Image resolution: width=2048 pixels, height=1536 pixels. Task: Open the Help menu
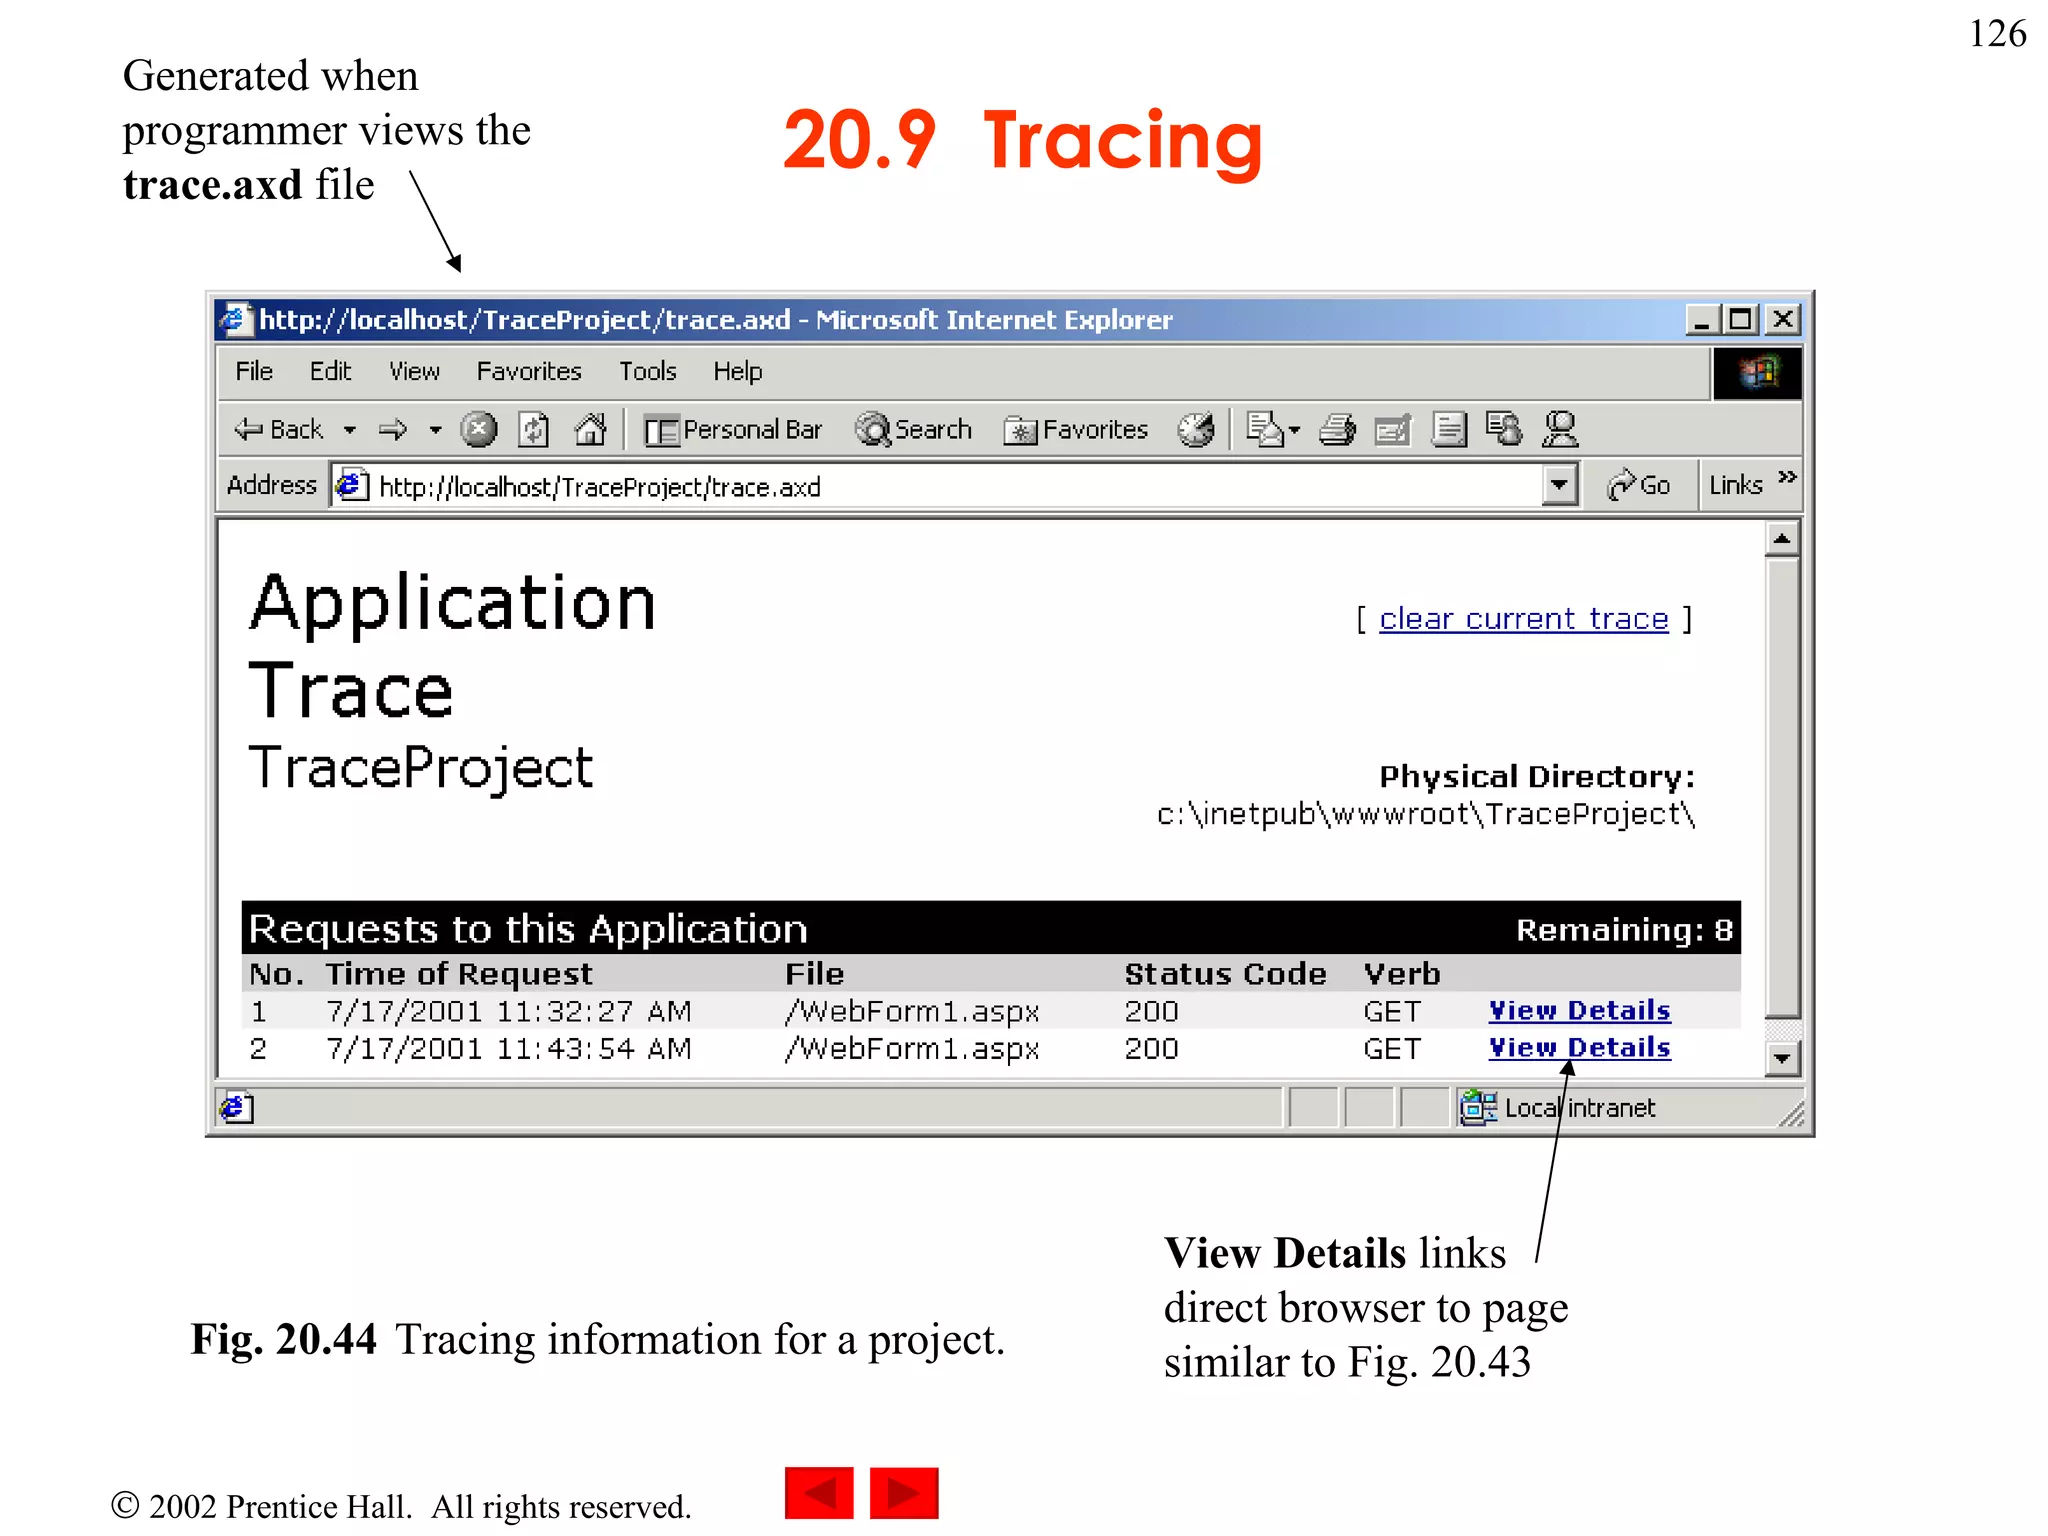click(738, 372)
